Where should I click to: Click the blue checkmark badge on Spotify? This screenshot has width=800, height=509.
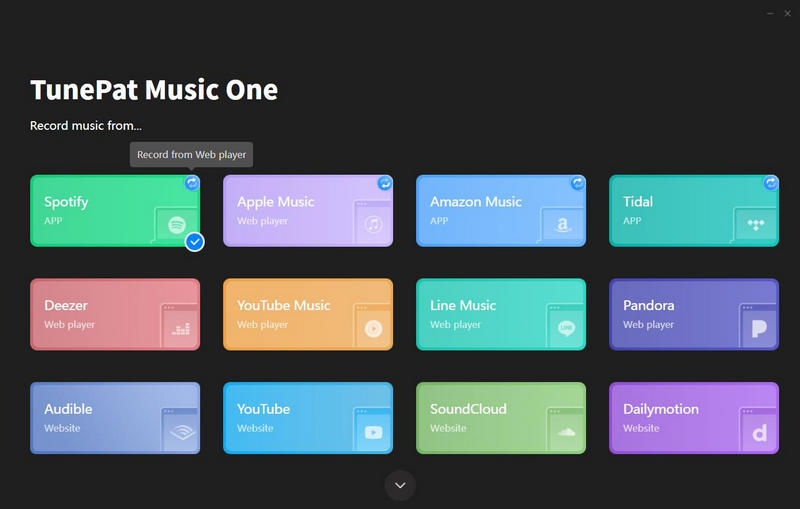tap(194, 242)
